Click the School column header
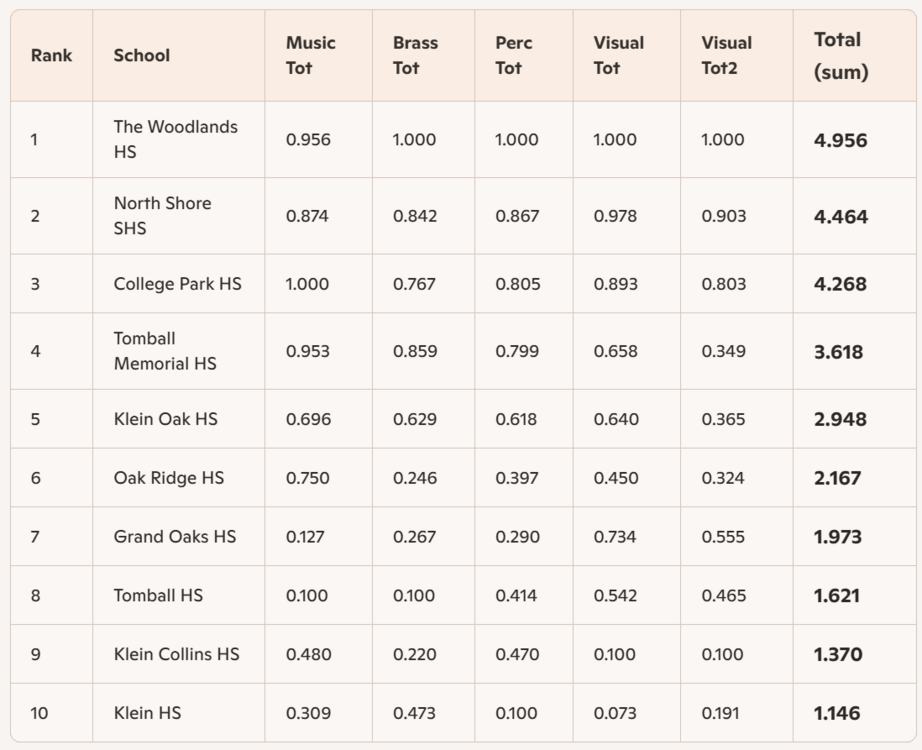This screenshot has height=750, width=922. click(x=142, y=56)
